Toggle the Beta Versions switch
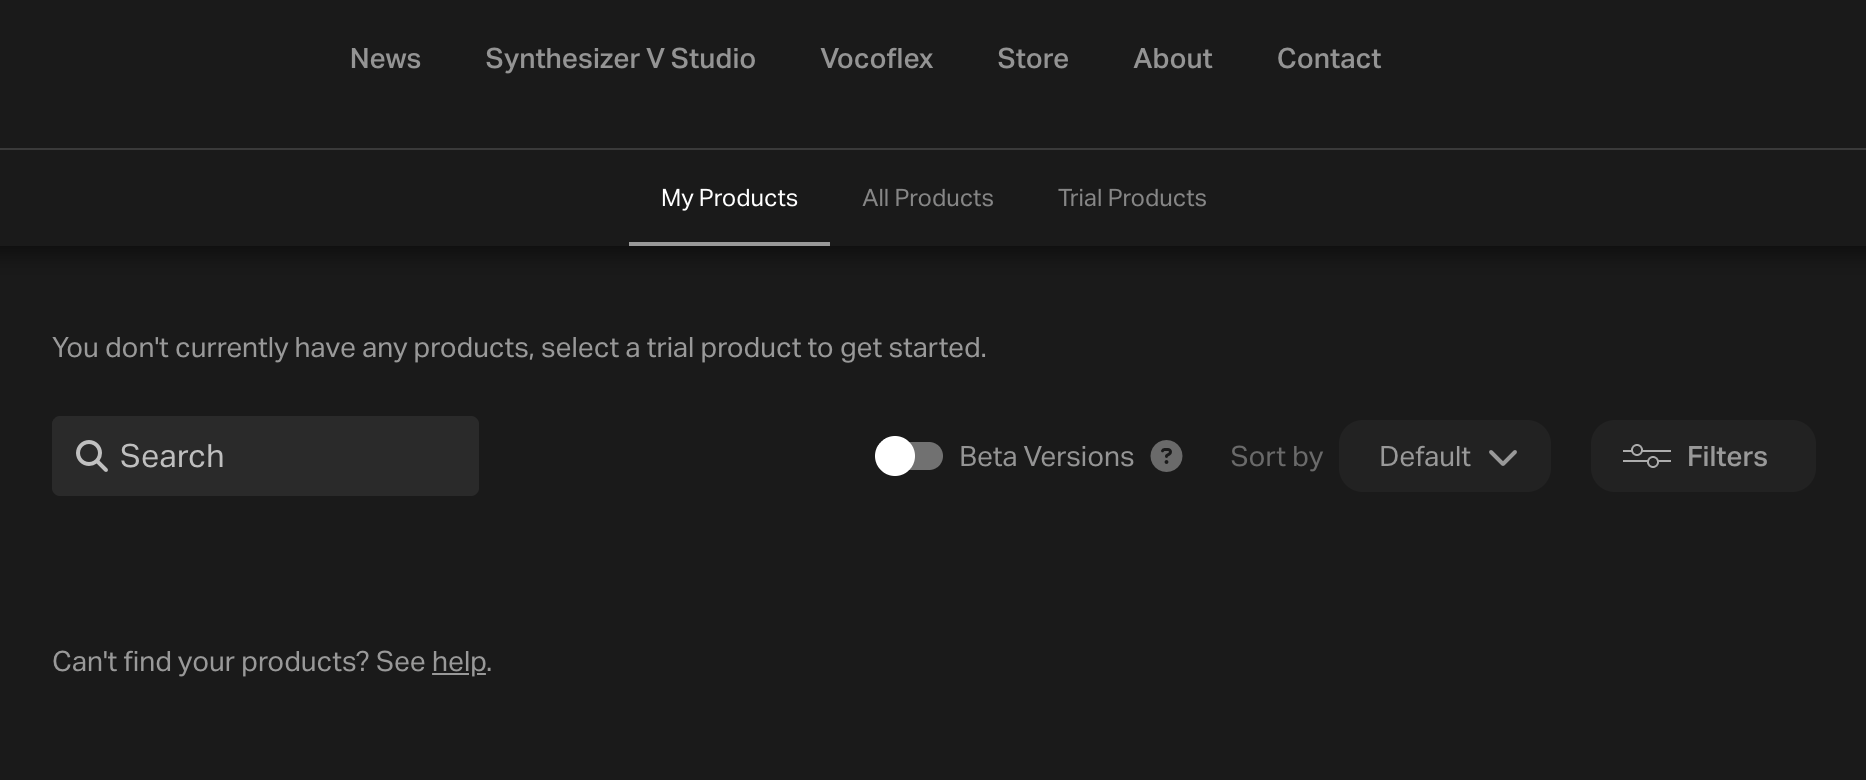 [909, 456]
